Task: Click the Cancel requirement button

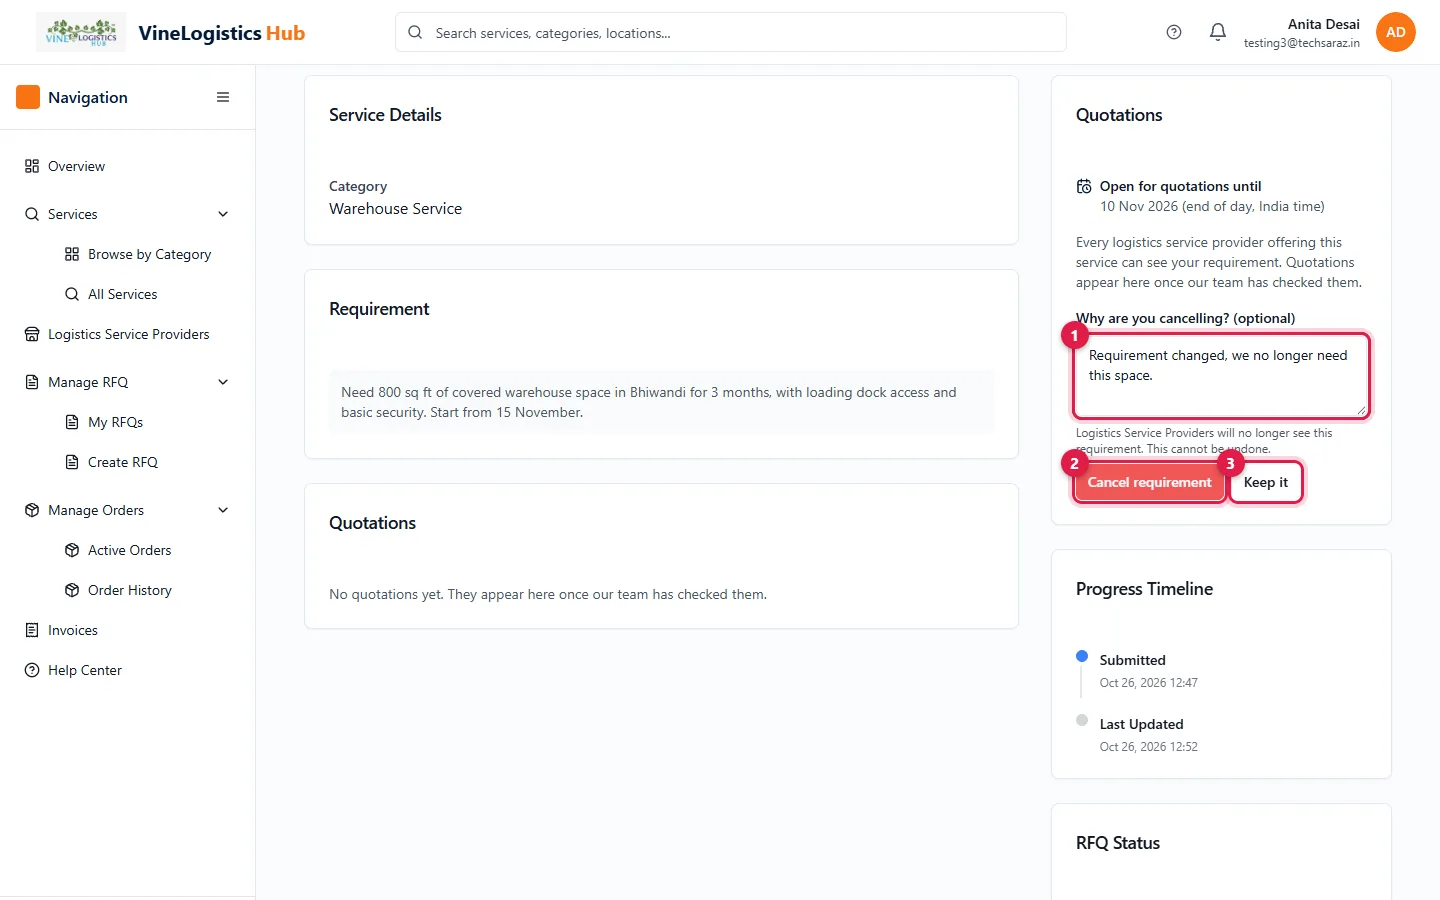Action: (1149, 482)
